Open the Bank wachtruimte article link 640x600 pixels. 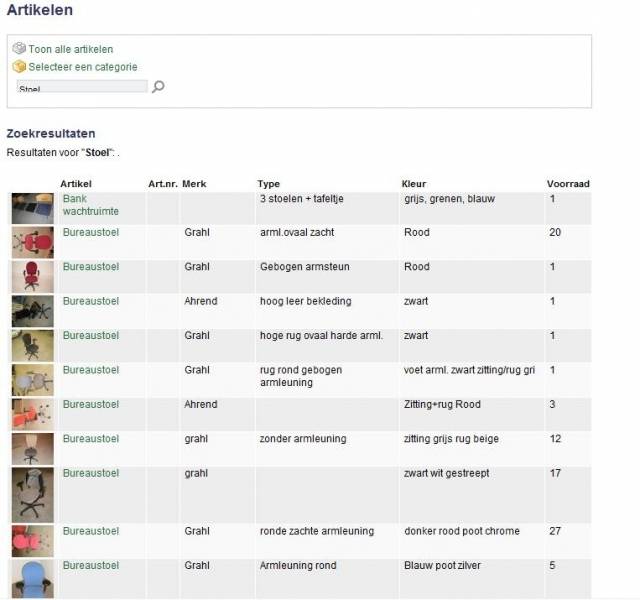(91, 205)
